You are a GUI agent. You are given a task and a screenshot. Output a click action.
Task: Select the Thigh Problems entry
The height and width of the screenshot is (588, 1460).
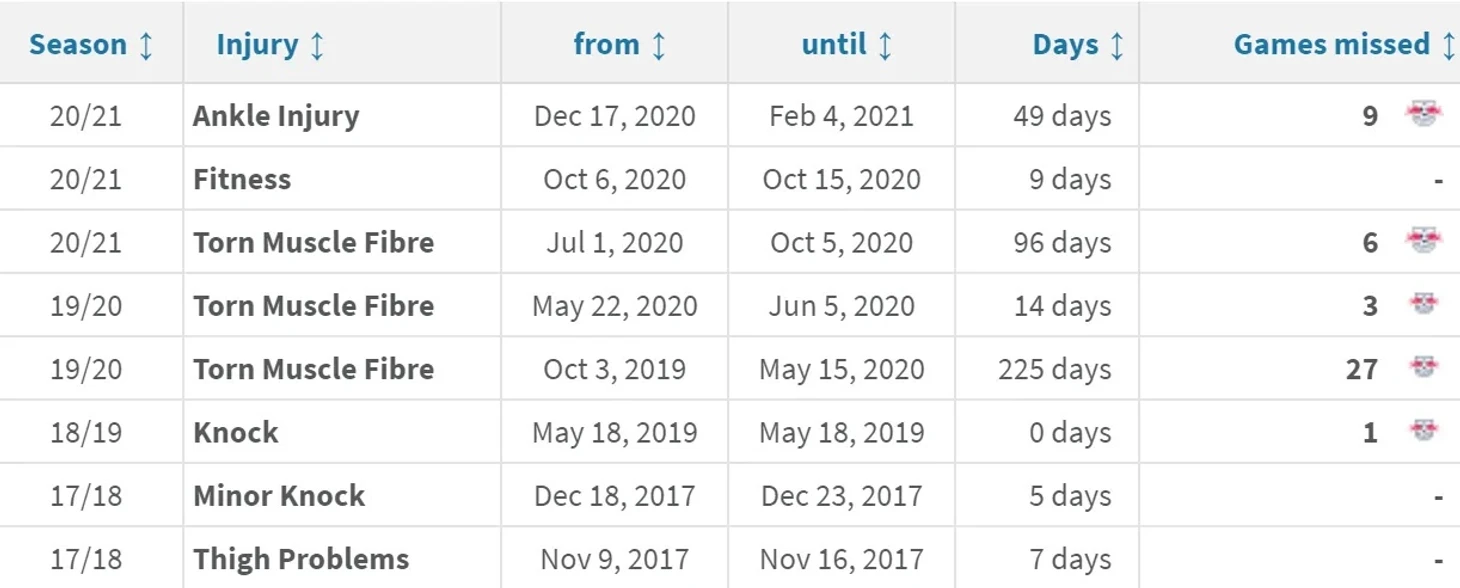pos(301,559)
